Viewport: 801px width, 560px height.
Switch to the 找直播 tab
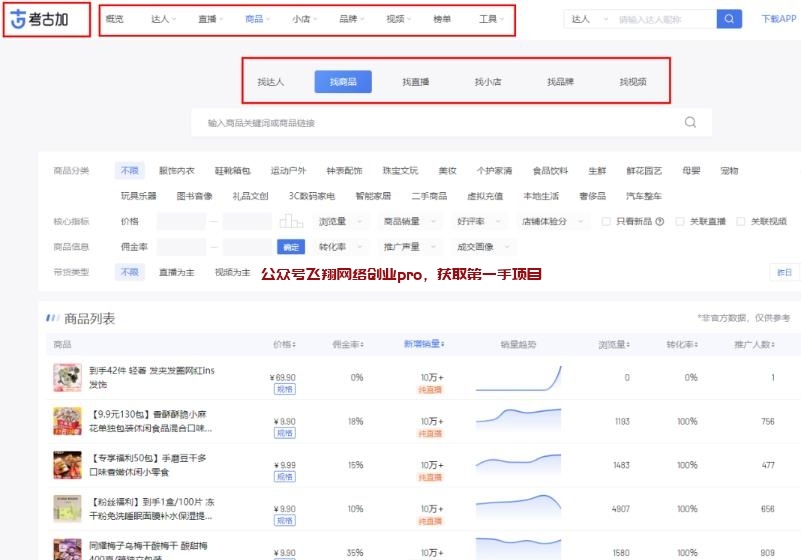415,82
